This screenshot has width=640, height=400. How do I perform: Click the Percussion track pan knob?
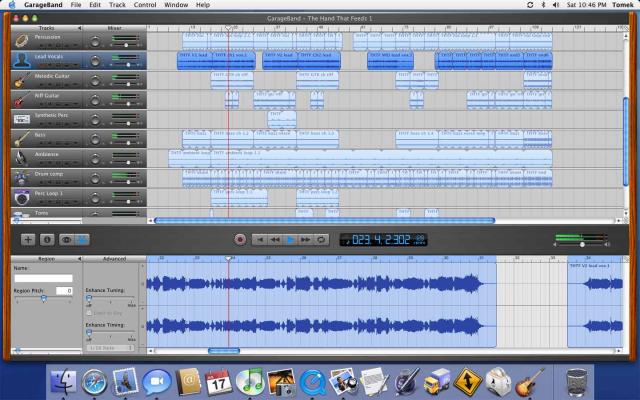click(x=95, y=41)
